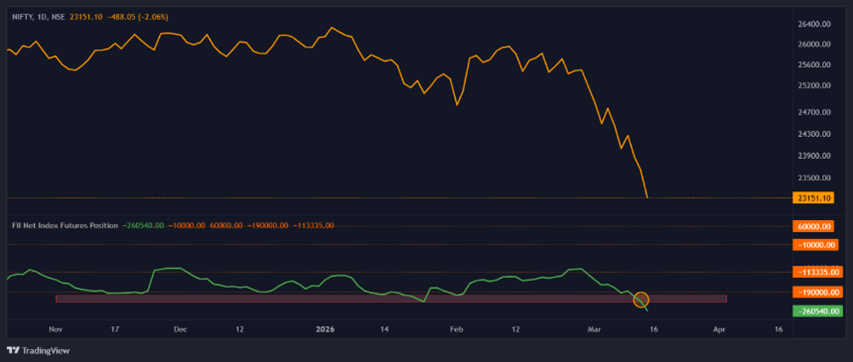Click the 1D interval label
The width and height of the screenshot is (853, 362).
41,17
